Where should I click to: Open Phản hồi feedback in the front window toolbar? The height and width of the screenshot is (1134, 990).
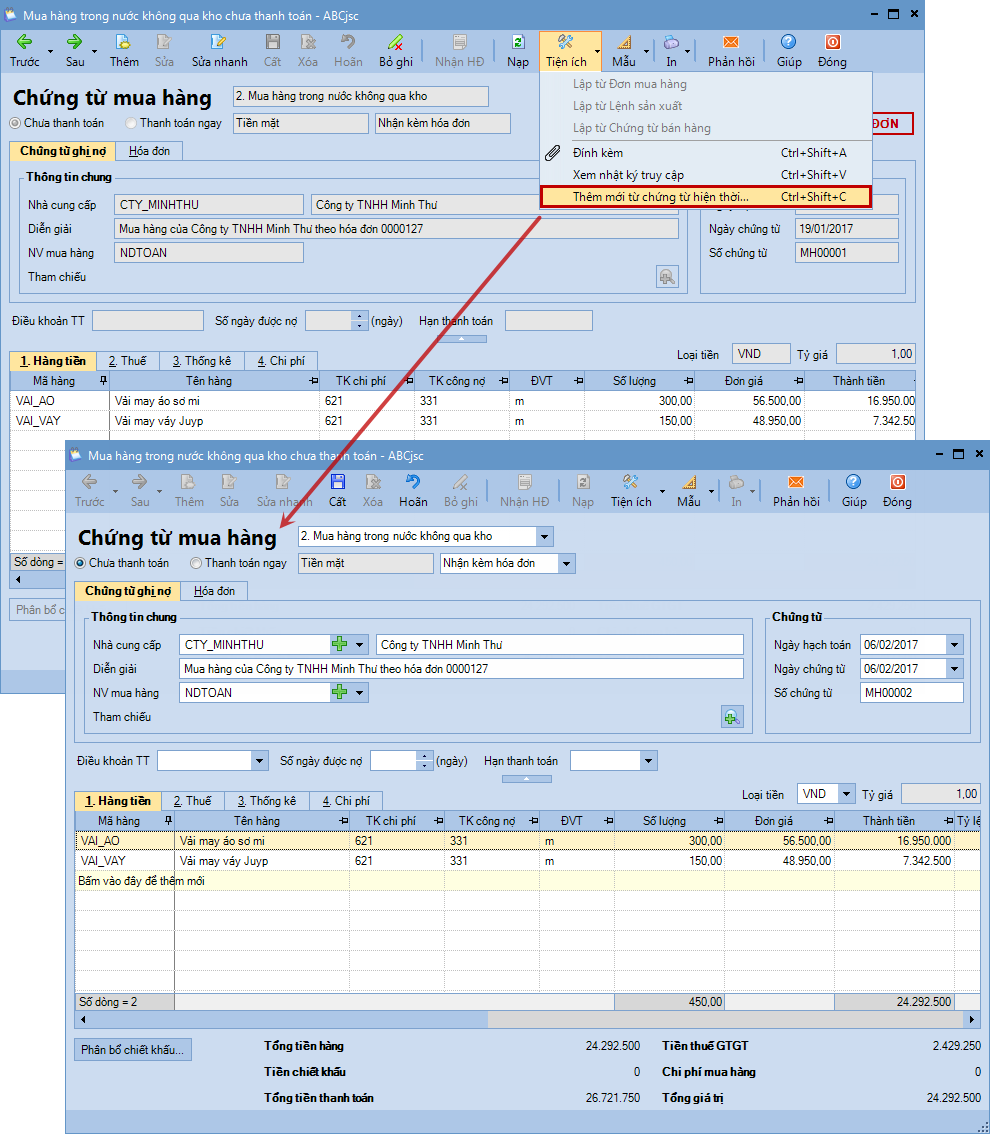coord(796,490)
